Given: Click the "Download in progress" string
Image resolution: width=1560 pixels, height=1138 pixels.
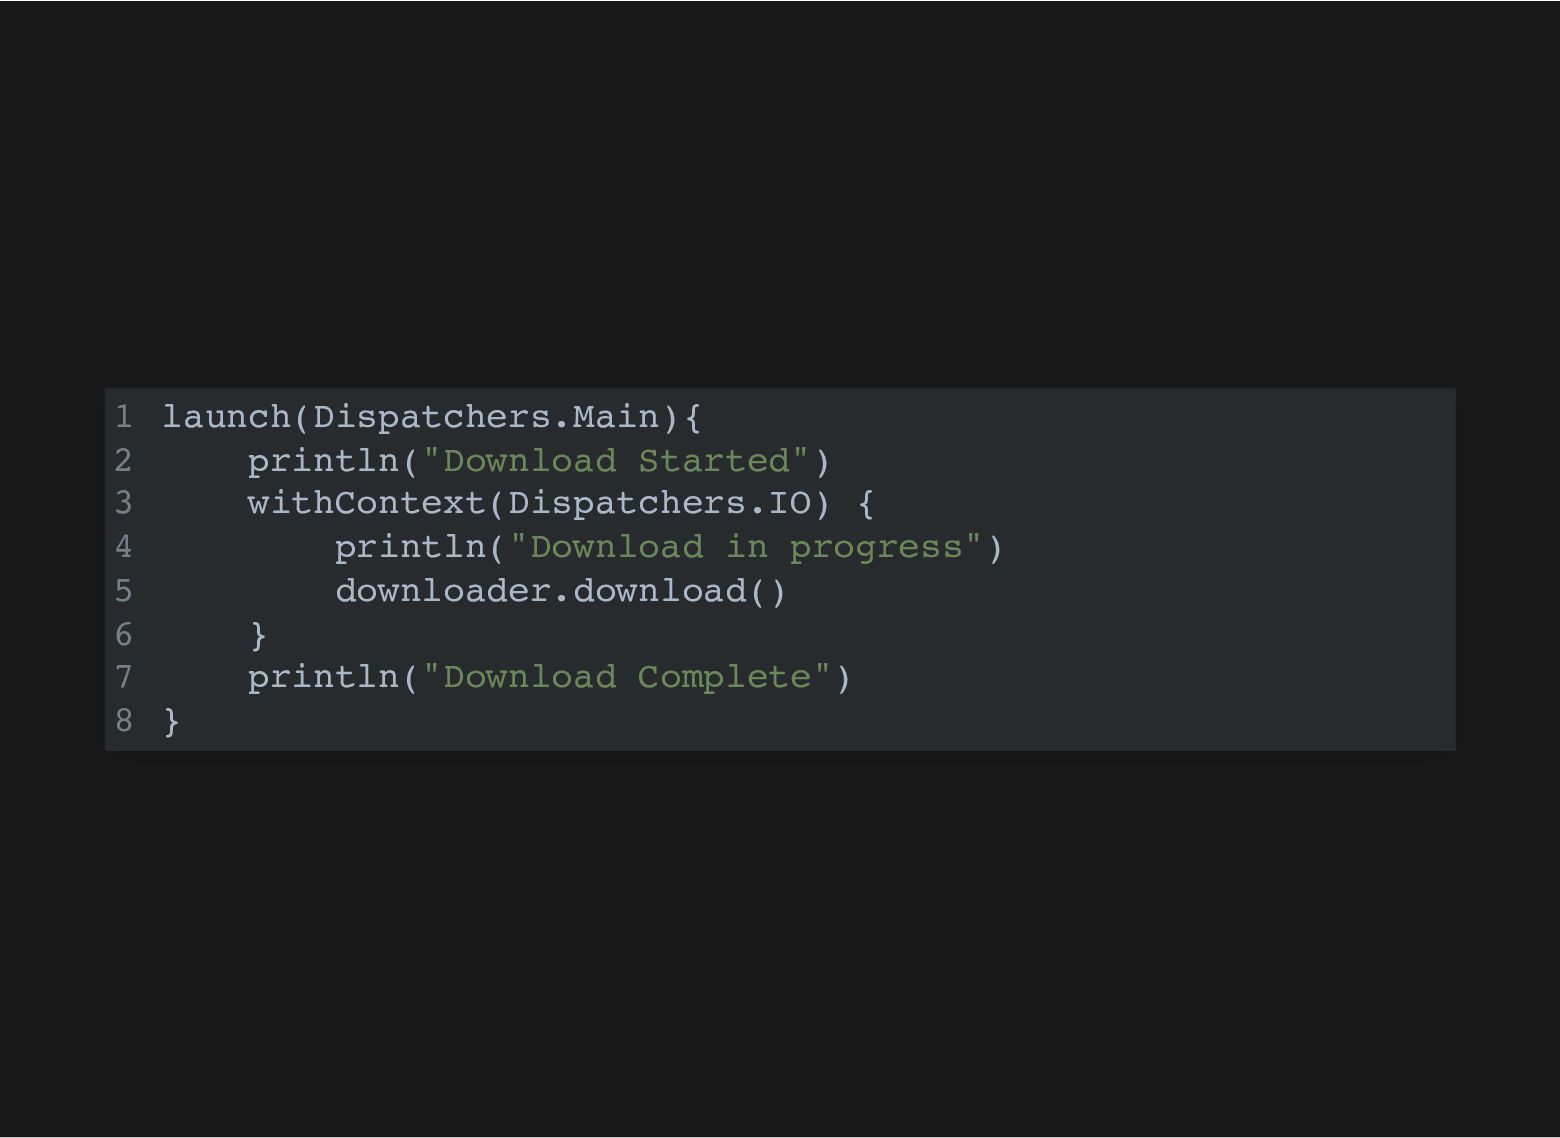Looking at the screenshot, I should click(x=746, y=547).
